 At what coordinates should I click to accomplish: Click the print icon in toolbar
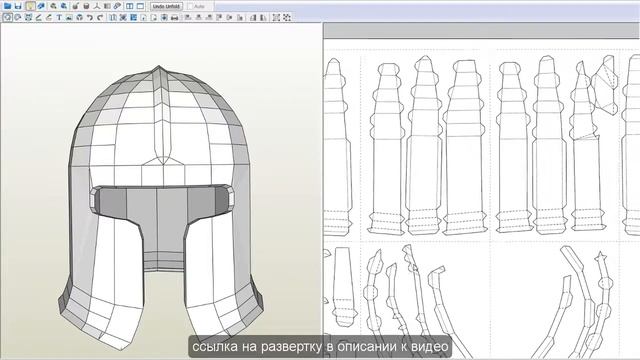pyautogui.click(x=174, y=18)
